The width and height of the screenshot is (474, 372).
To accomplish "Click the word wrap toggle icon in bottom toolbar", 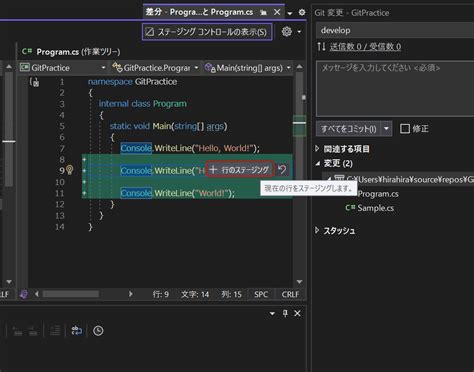I will coord(77,331).
